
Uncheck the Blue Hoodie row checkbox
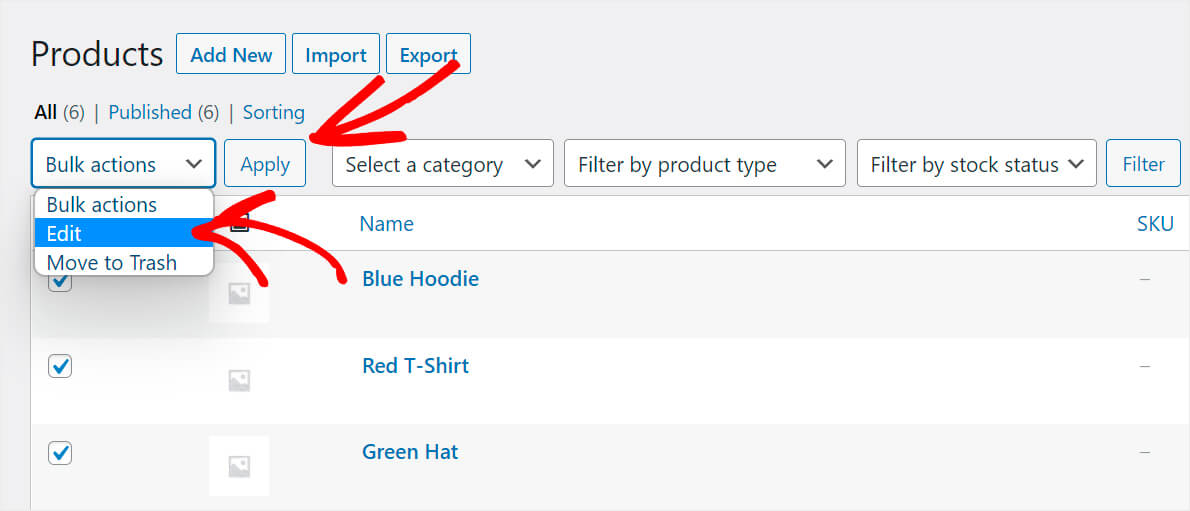click(x=60, y=282)
